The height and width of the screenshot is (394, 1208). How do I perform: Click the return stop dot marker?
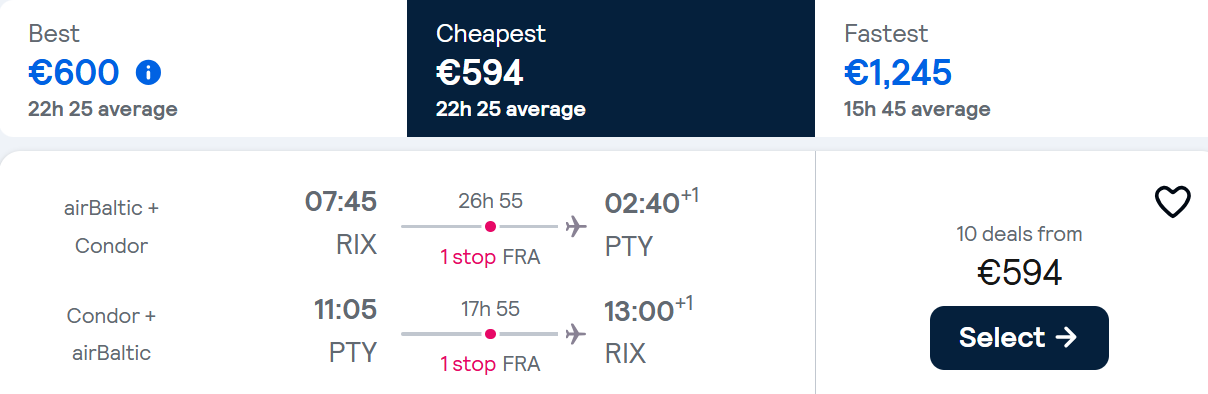[x=490, y=335]
